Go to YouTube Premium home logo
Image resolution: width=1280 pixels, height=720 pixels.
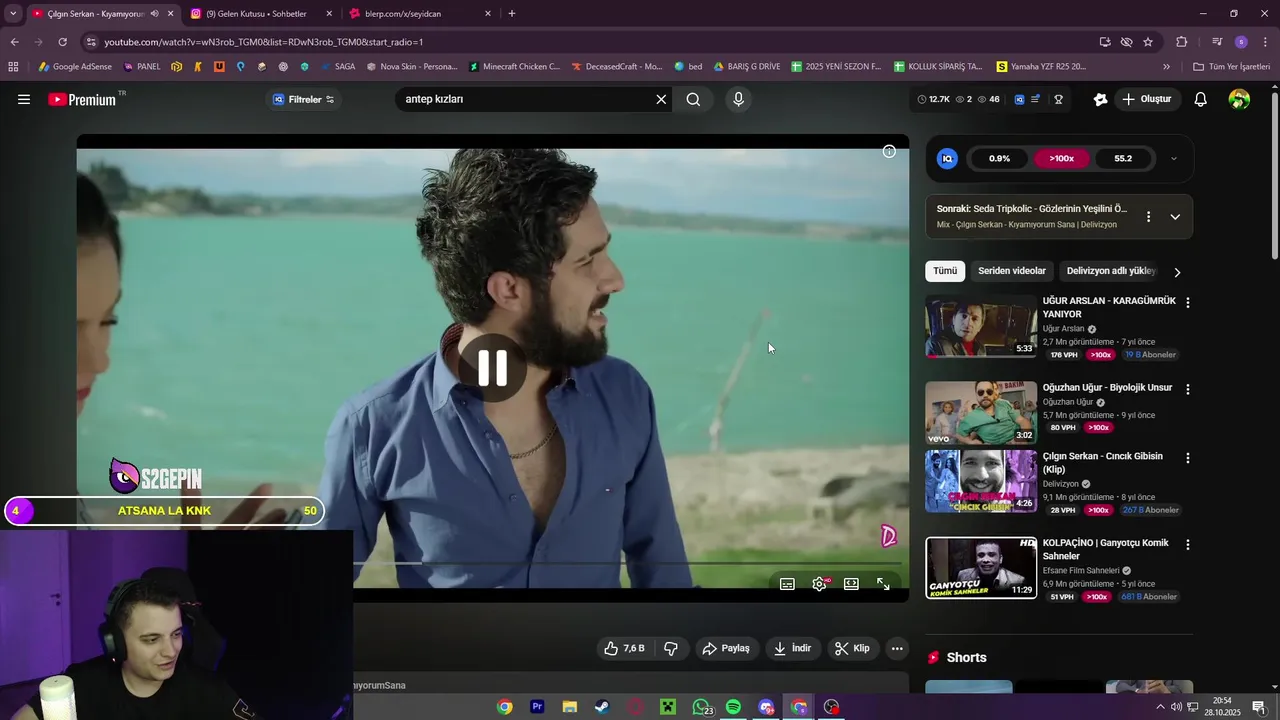[x=84, y=99]
